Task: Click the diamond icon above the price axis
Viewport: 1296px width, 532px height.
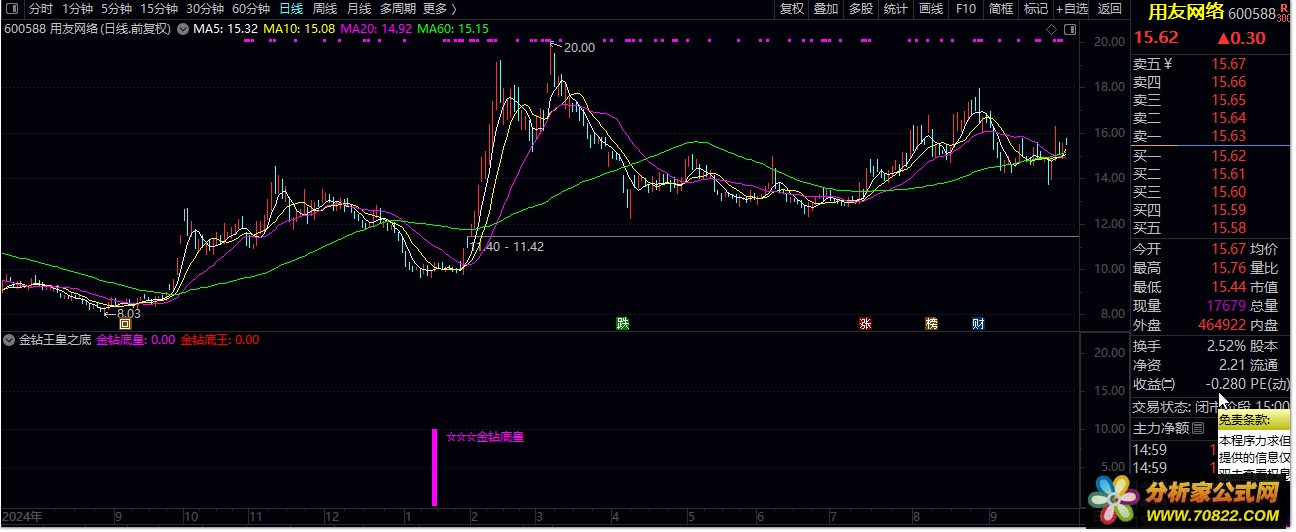Action: 1052,29
